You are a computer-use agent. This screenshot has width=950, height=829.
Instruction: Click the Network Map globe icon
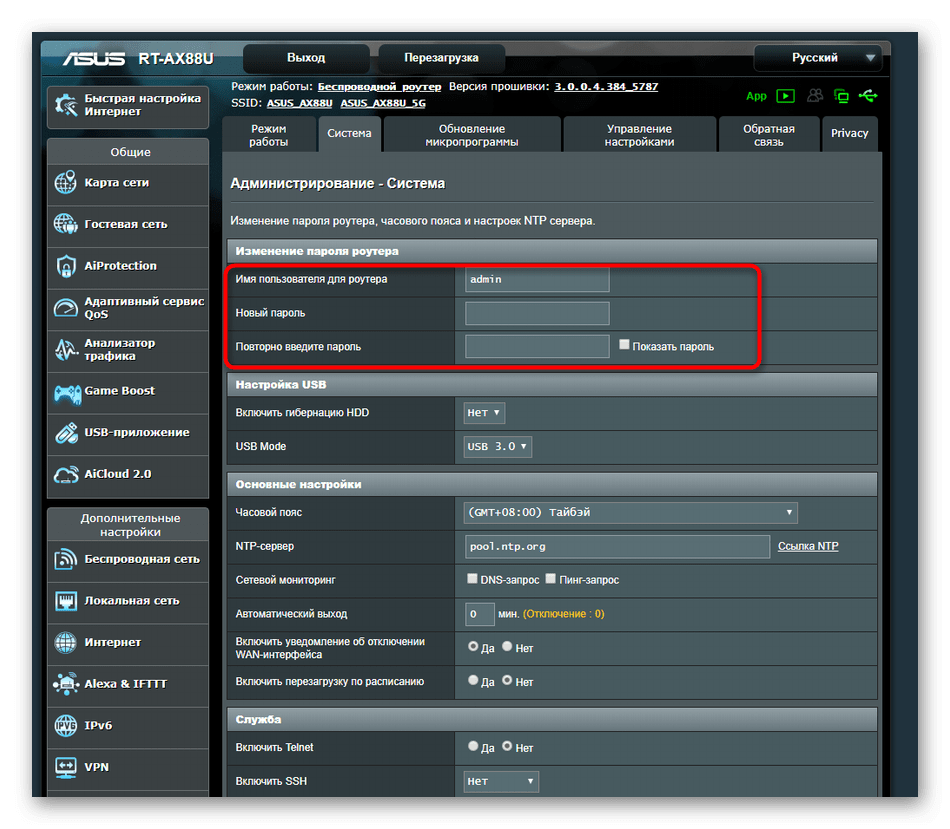tap(66, 183)
